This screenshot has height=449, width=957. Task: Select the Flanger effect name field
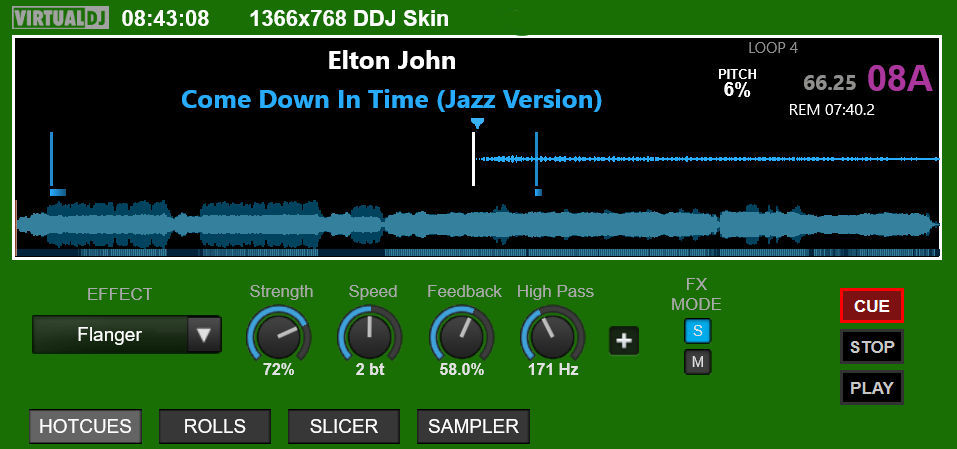(x=110, y=334)
